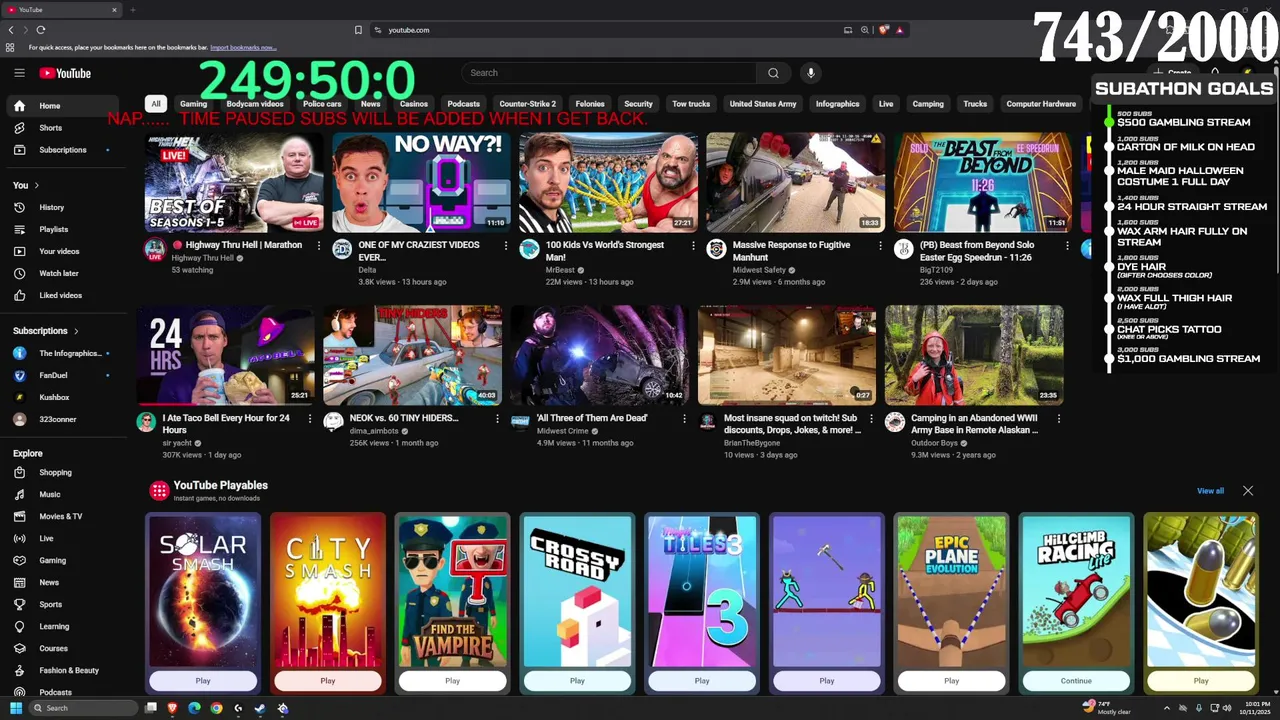
Task: Open the Windows Start menu
Action: pyautogui.click(x=16, y=708)
